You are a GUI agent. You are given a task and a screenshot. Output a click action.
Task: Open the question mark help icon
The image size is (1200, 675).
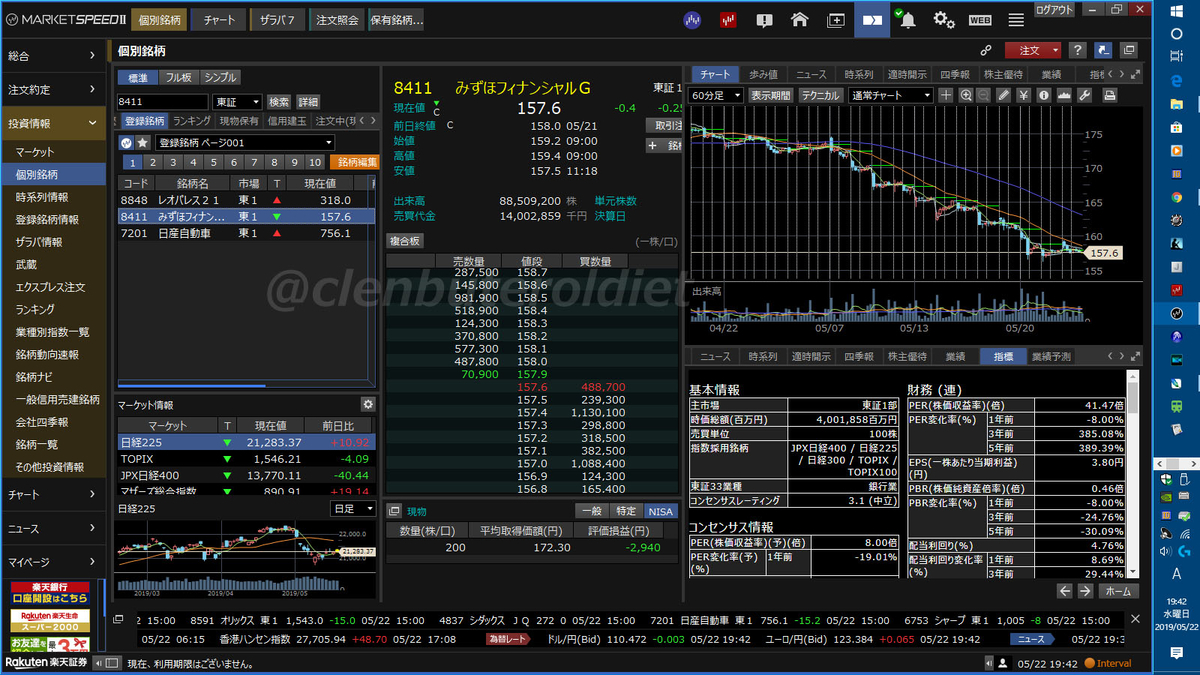(1078, 50)
